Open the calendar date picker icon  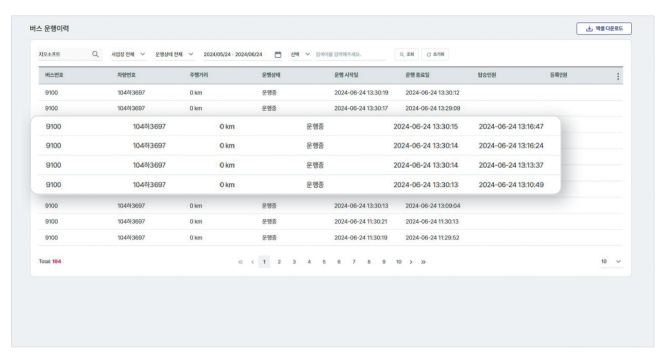tap(278, 54)
